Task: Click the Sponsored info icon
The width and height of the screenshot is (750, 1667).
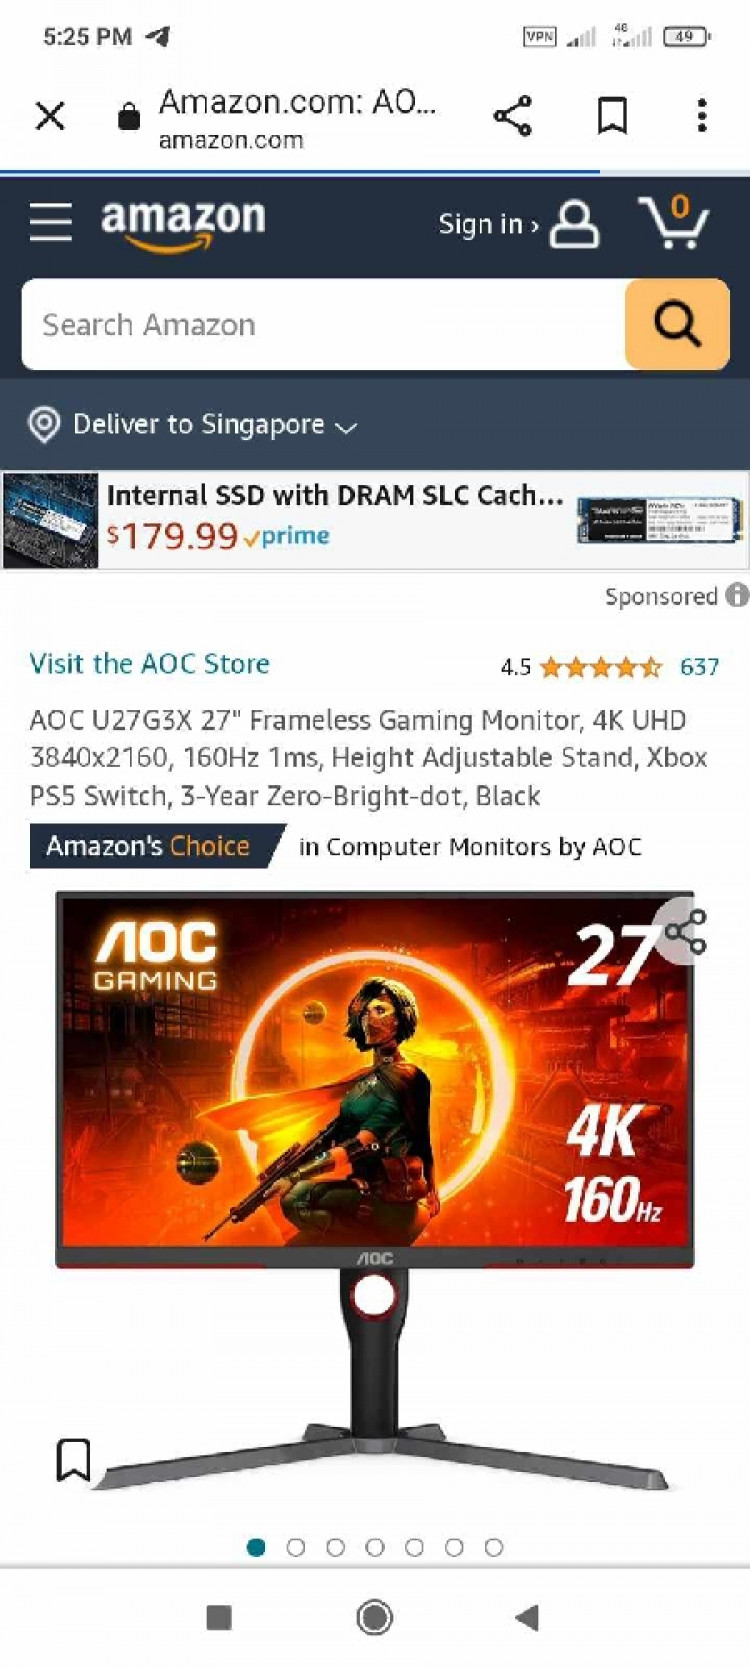Action: coord(737,595)
